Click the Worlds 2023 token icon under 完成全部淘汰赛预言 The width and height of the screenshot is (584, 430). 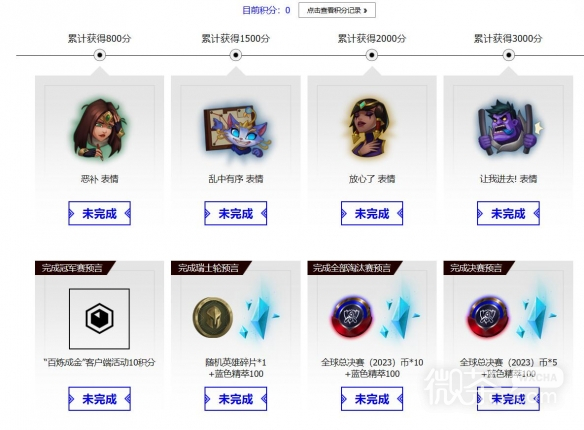[x=352, y=318]
